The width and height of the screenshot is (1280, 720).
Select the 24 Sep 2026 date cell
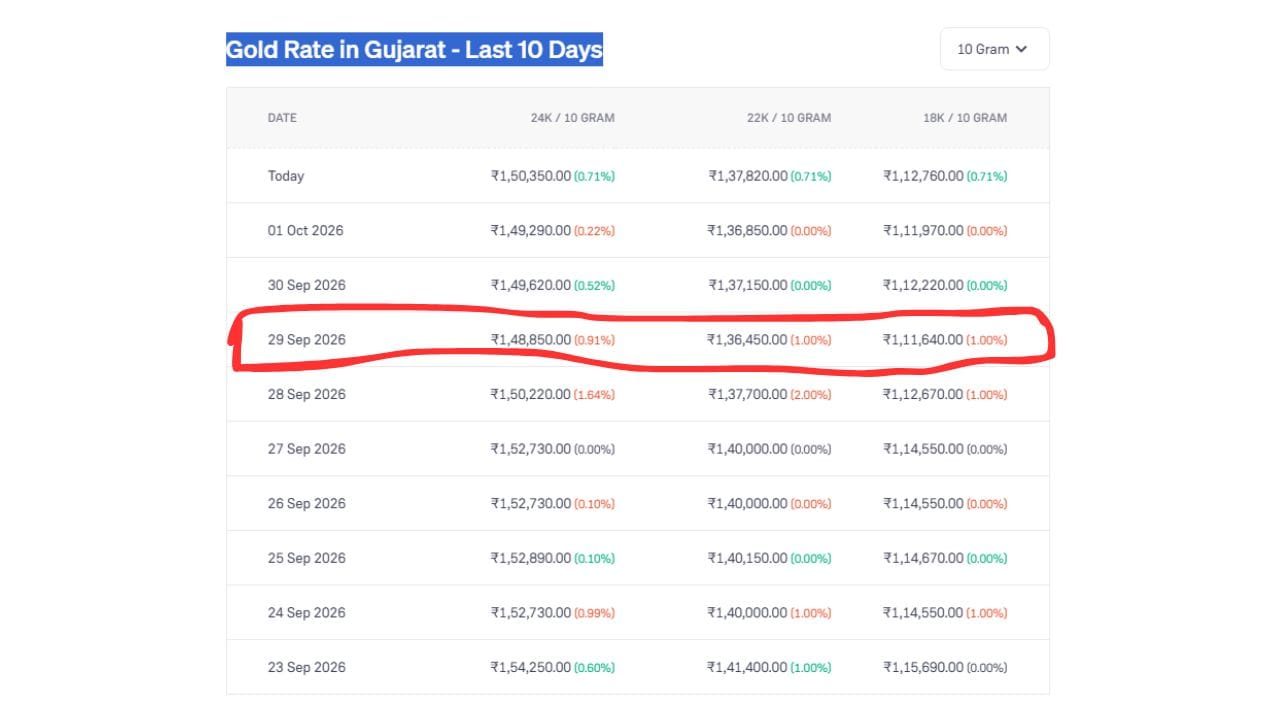306,613
